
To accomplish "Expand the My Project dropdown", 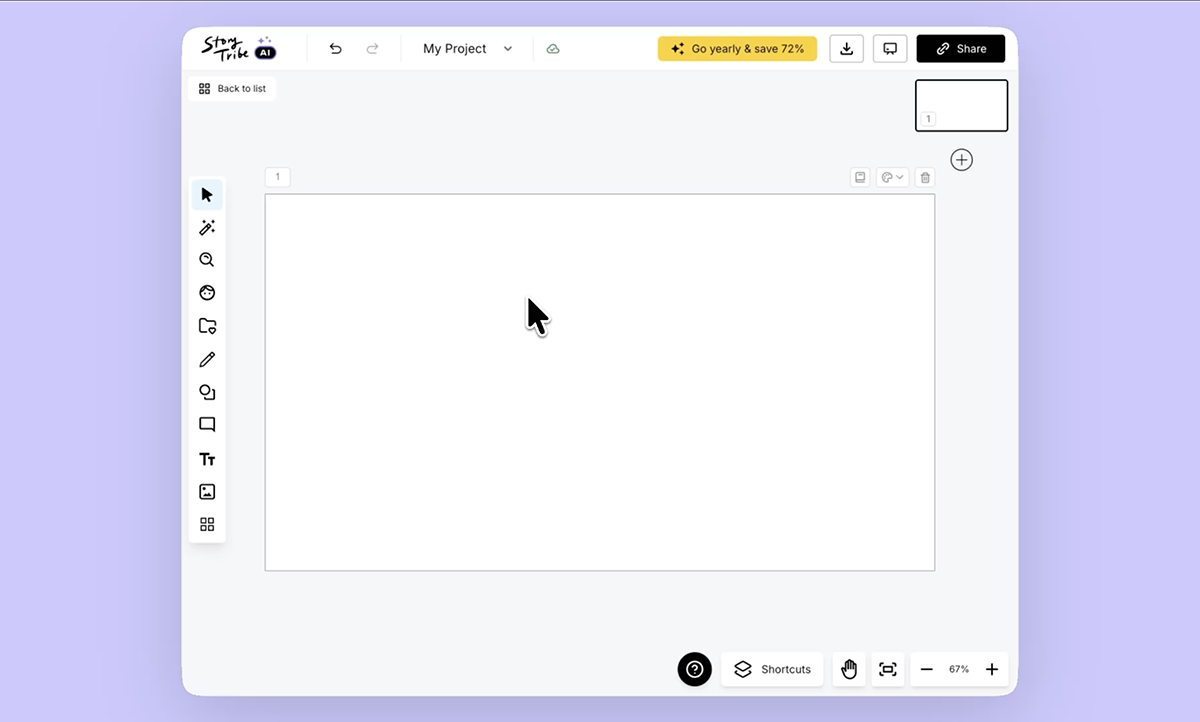I will point(467,48).
